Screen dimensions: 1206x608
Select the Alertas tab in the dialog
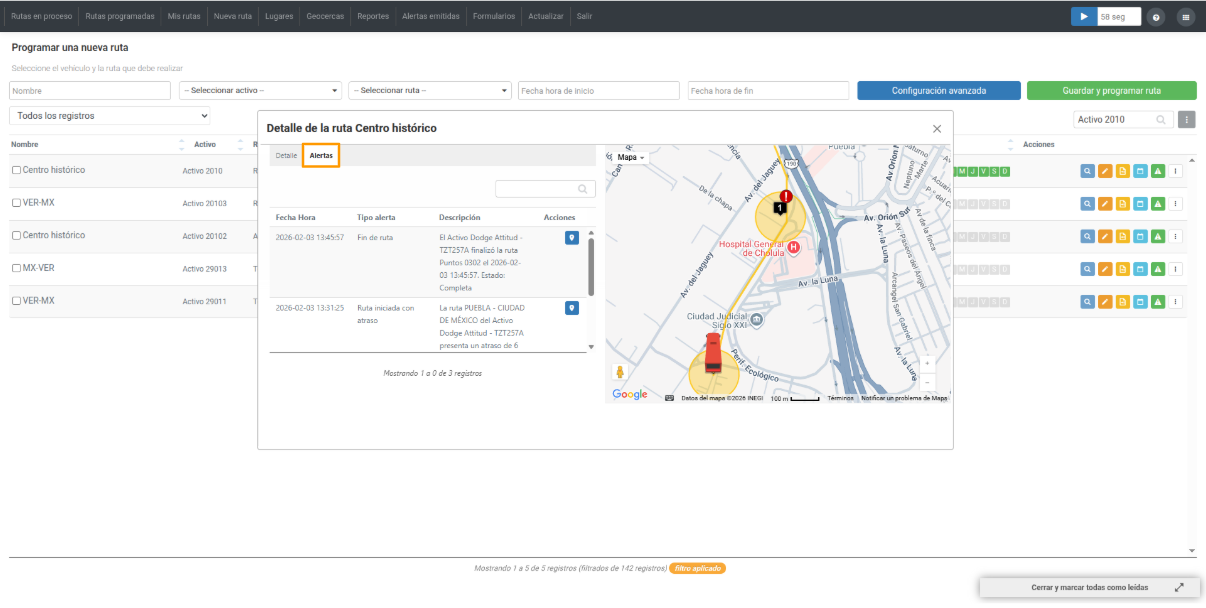321,156
